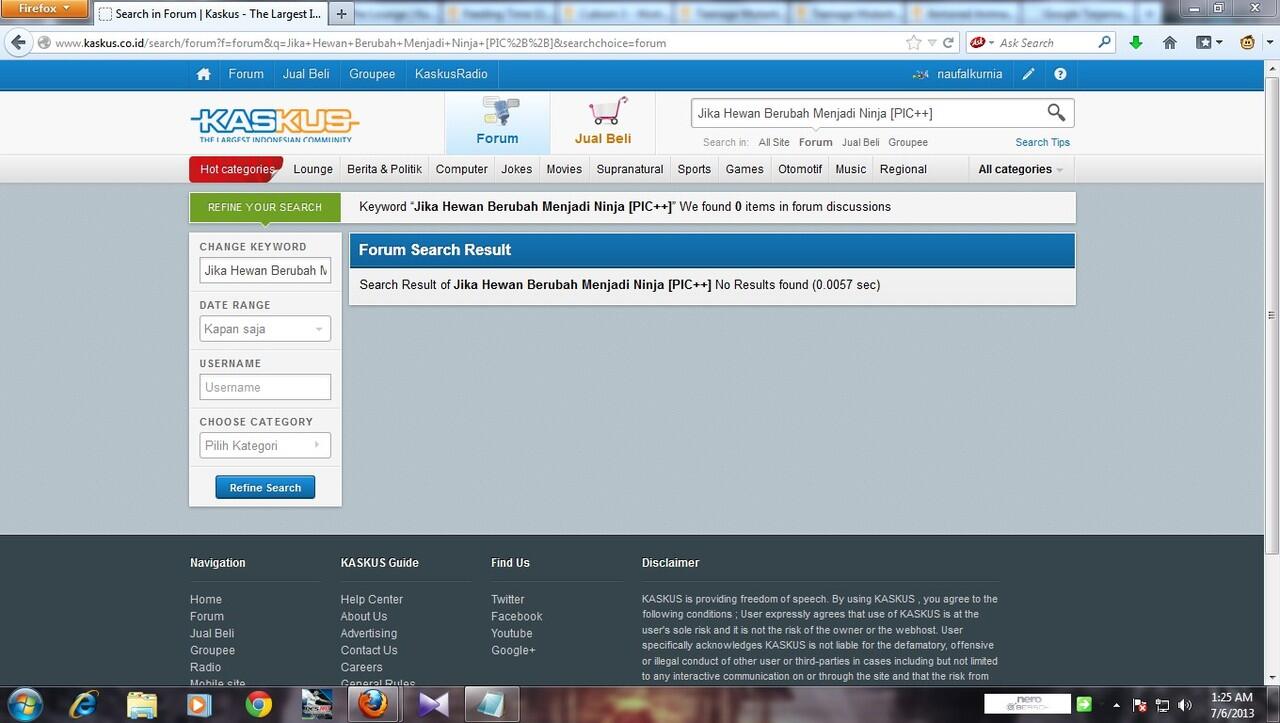Open Windows Explorer folder on taskbar
1280x723 pixels.
click(x=142, y=704)
